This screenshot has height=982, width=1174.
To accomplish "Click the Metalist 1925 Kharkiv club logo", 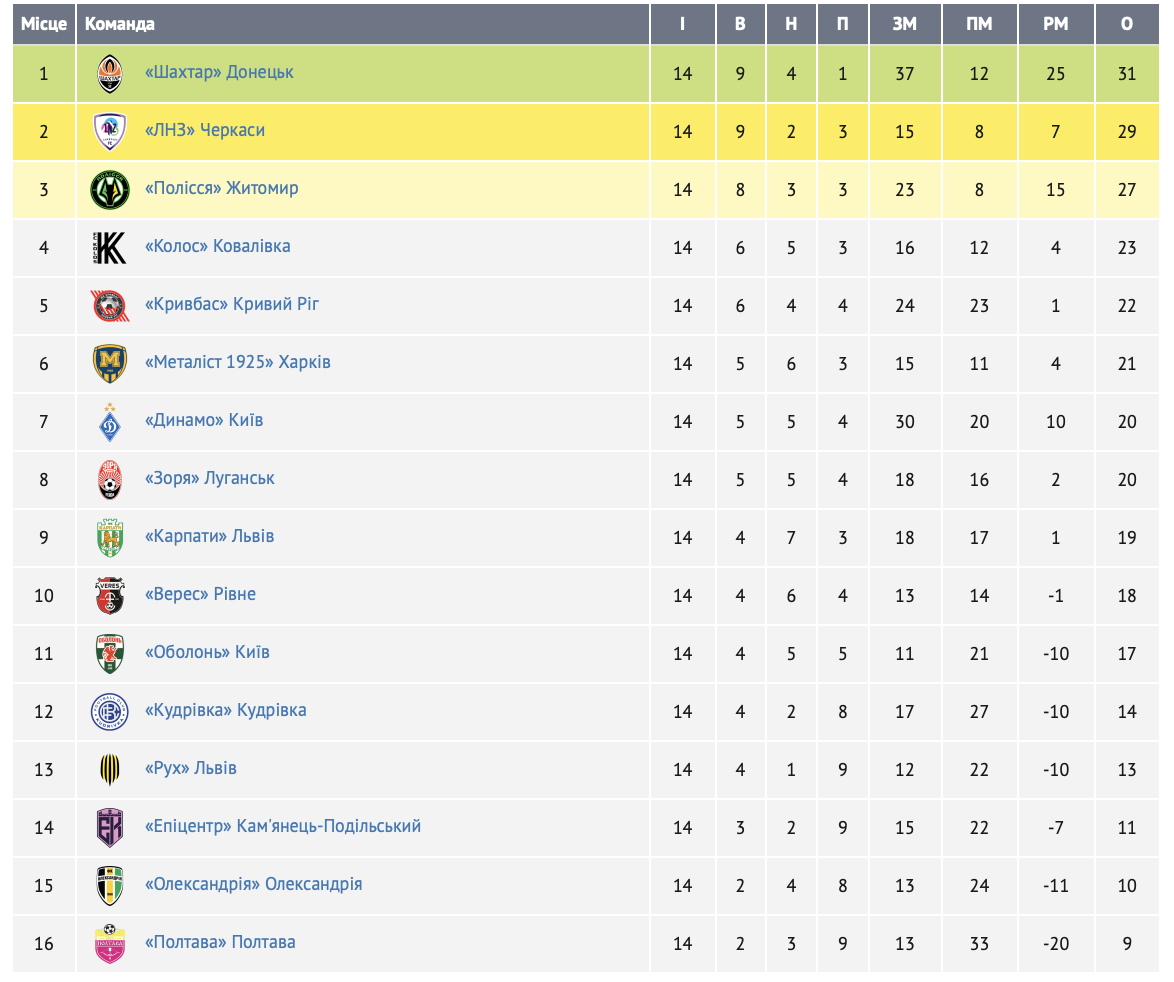I will point(110,364).
